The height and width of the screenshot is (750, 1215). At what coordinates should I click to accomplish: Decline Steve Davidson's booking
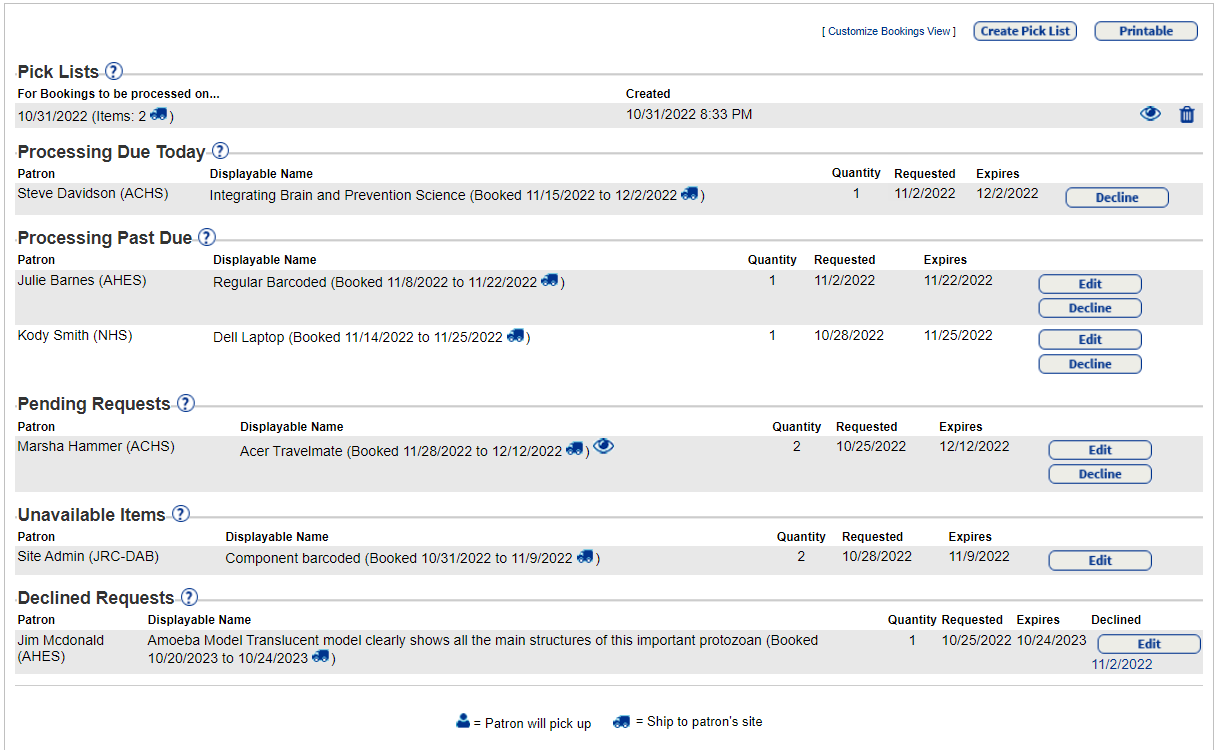click(x=1116, y=197)
